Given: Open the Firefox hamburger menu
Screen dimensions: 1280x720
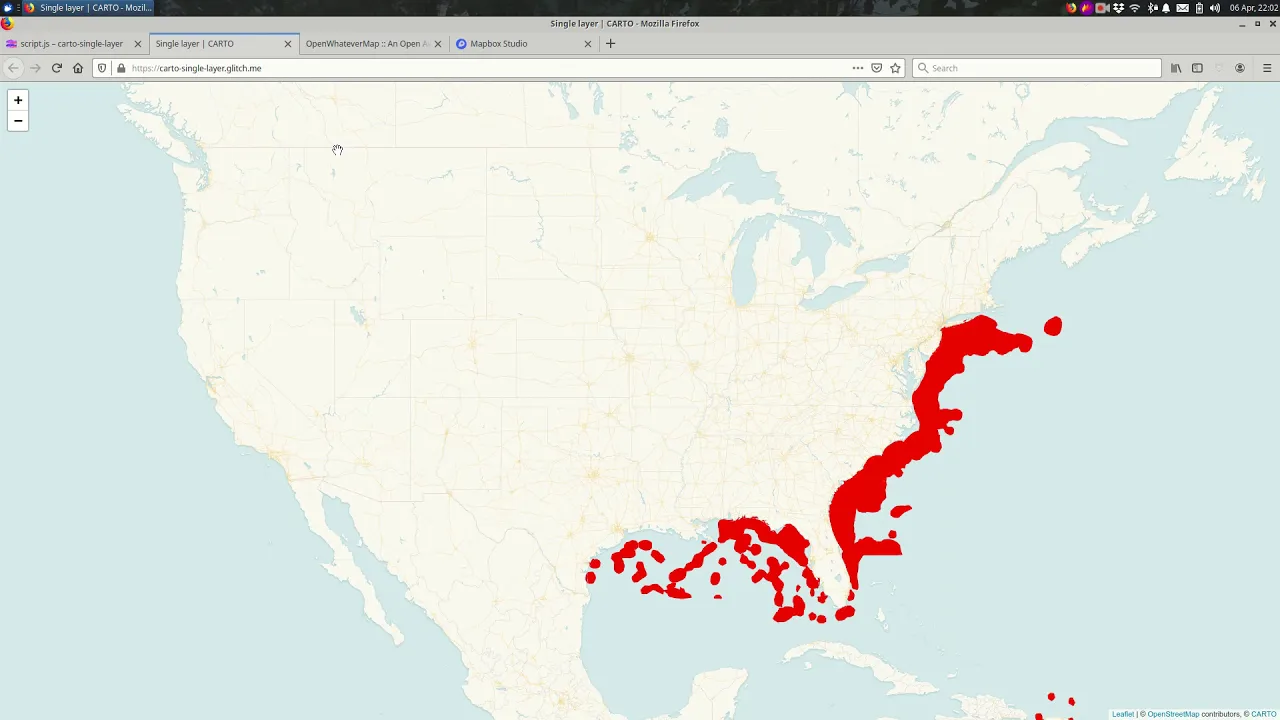Looking at the screenshot, I should pos(1267,68).
